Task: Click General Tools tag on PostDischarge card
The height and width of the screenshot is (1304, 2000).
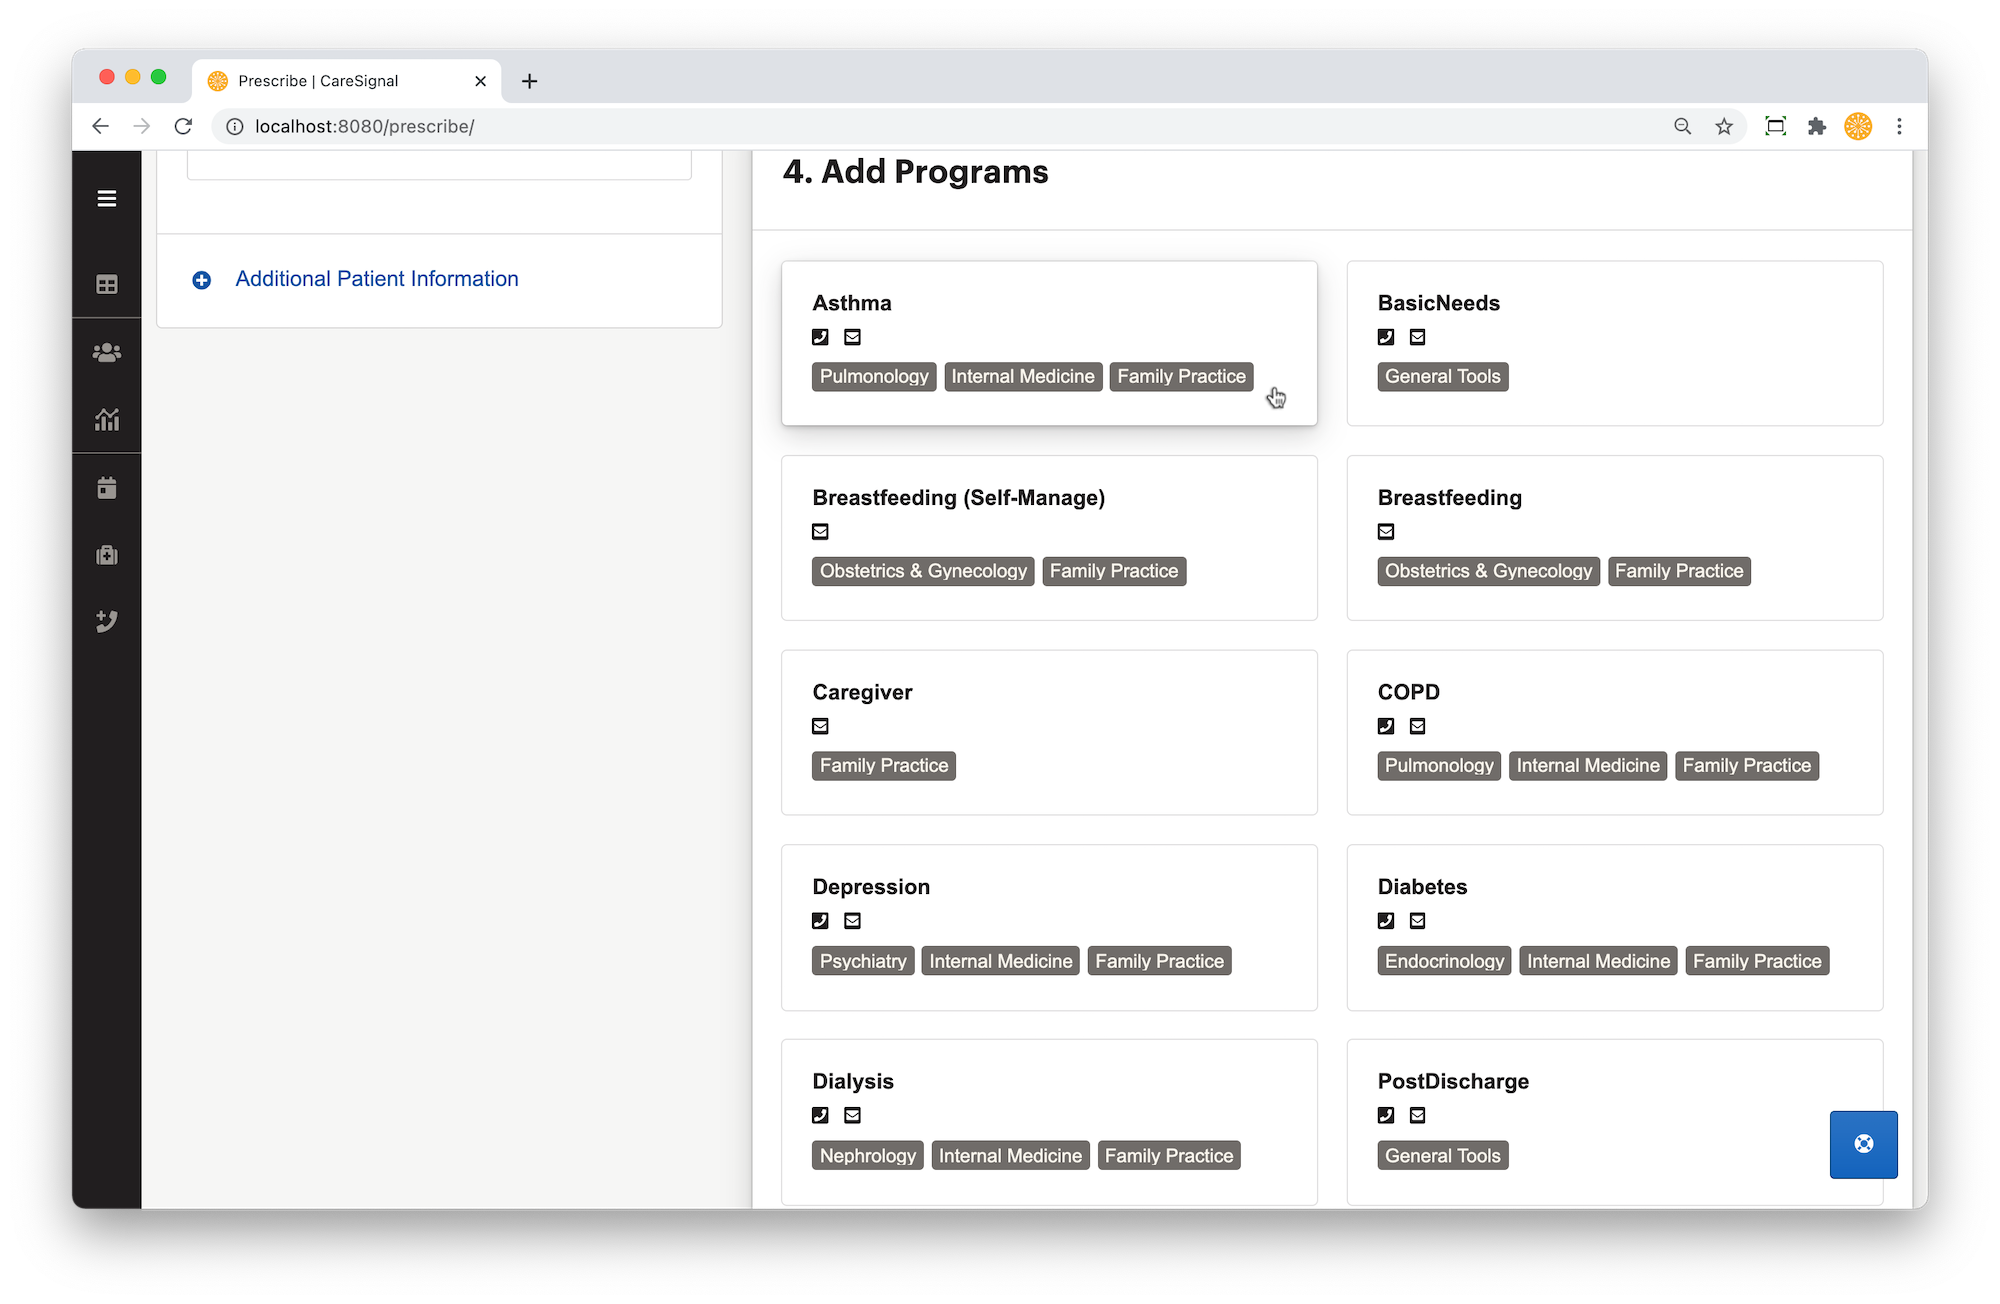Action: [1442, 1156]
